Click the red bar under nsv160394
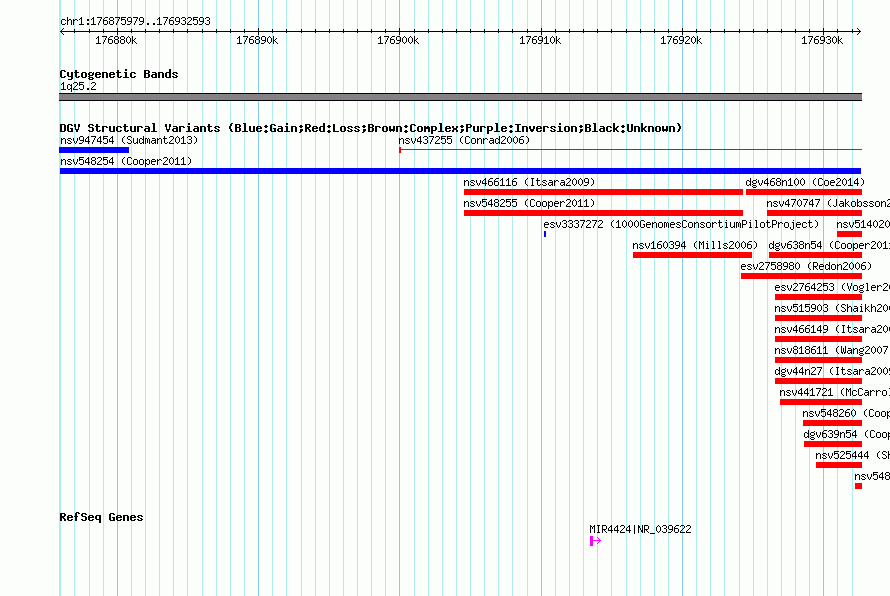The image size is (890, 596). tap(692, 255)
